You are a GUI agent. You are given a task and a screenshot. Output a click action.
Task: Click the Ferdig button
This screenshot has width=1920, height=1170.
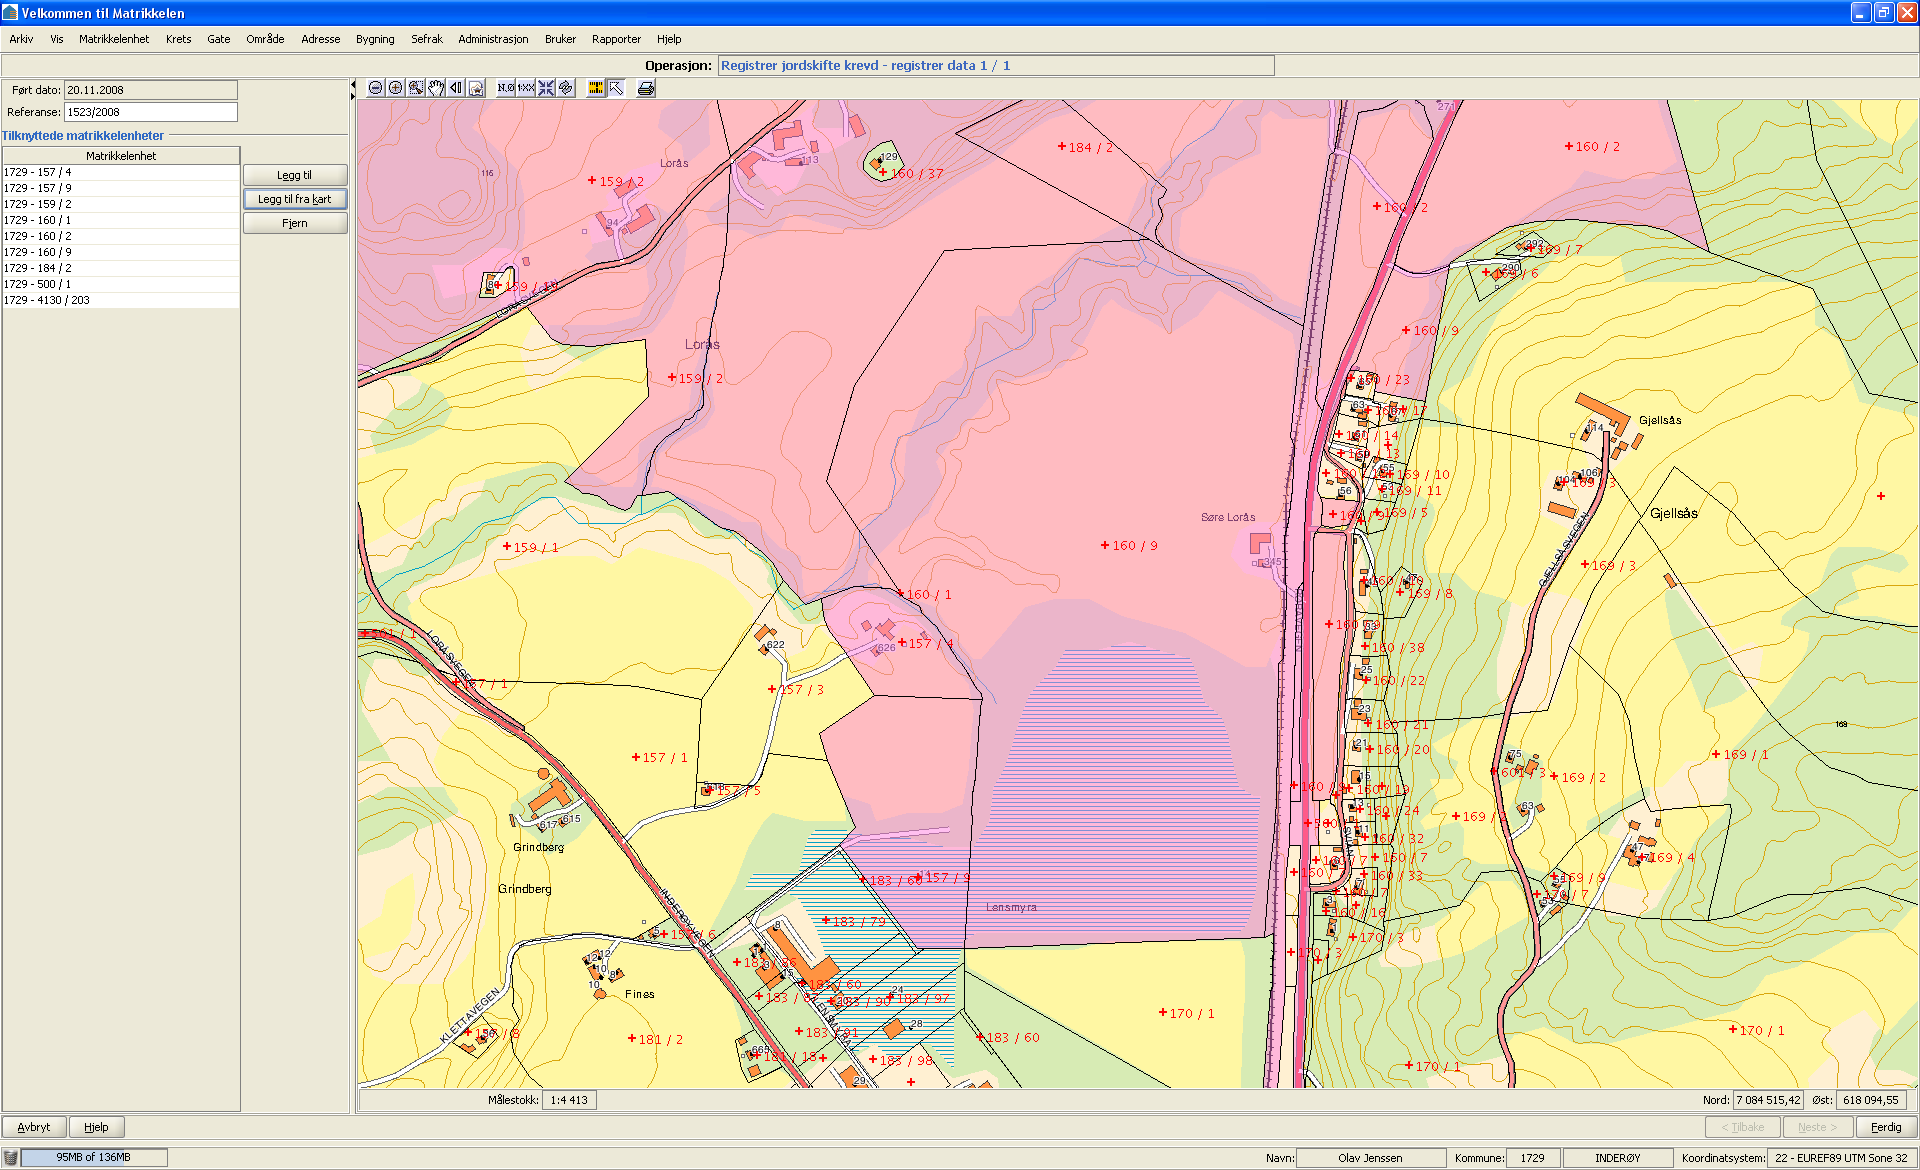pyautogui.click(x=1886, y=1127)
